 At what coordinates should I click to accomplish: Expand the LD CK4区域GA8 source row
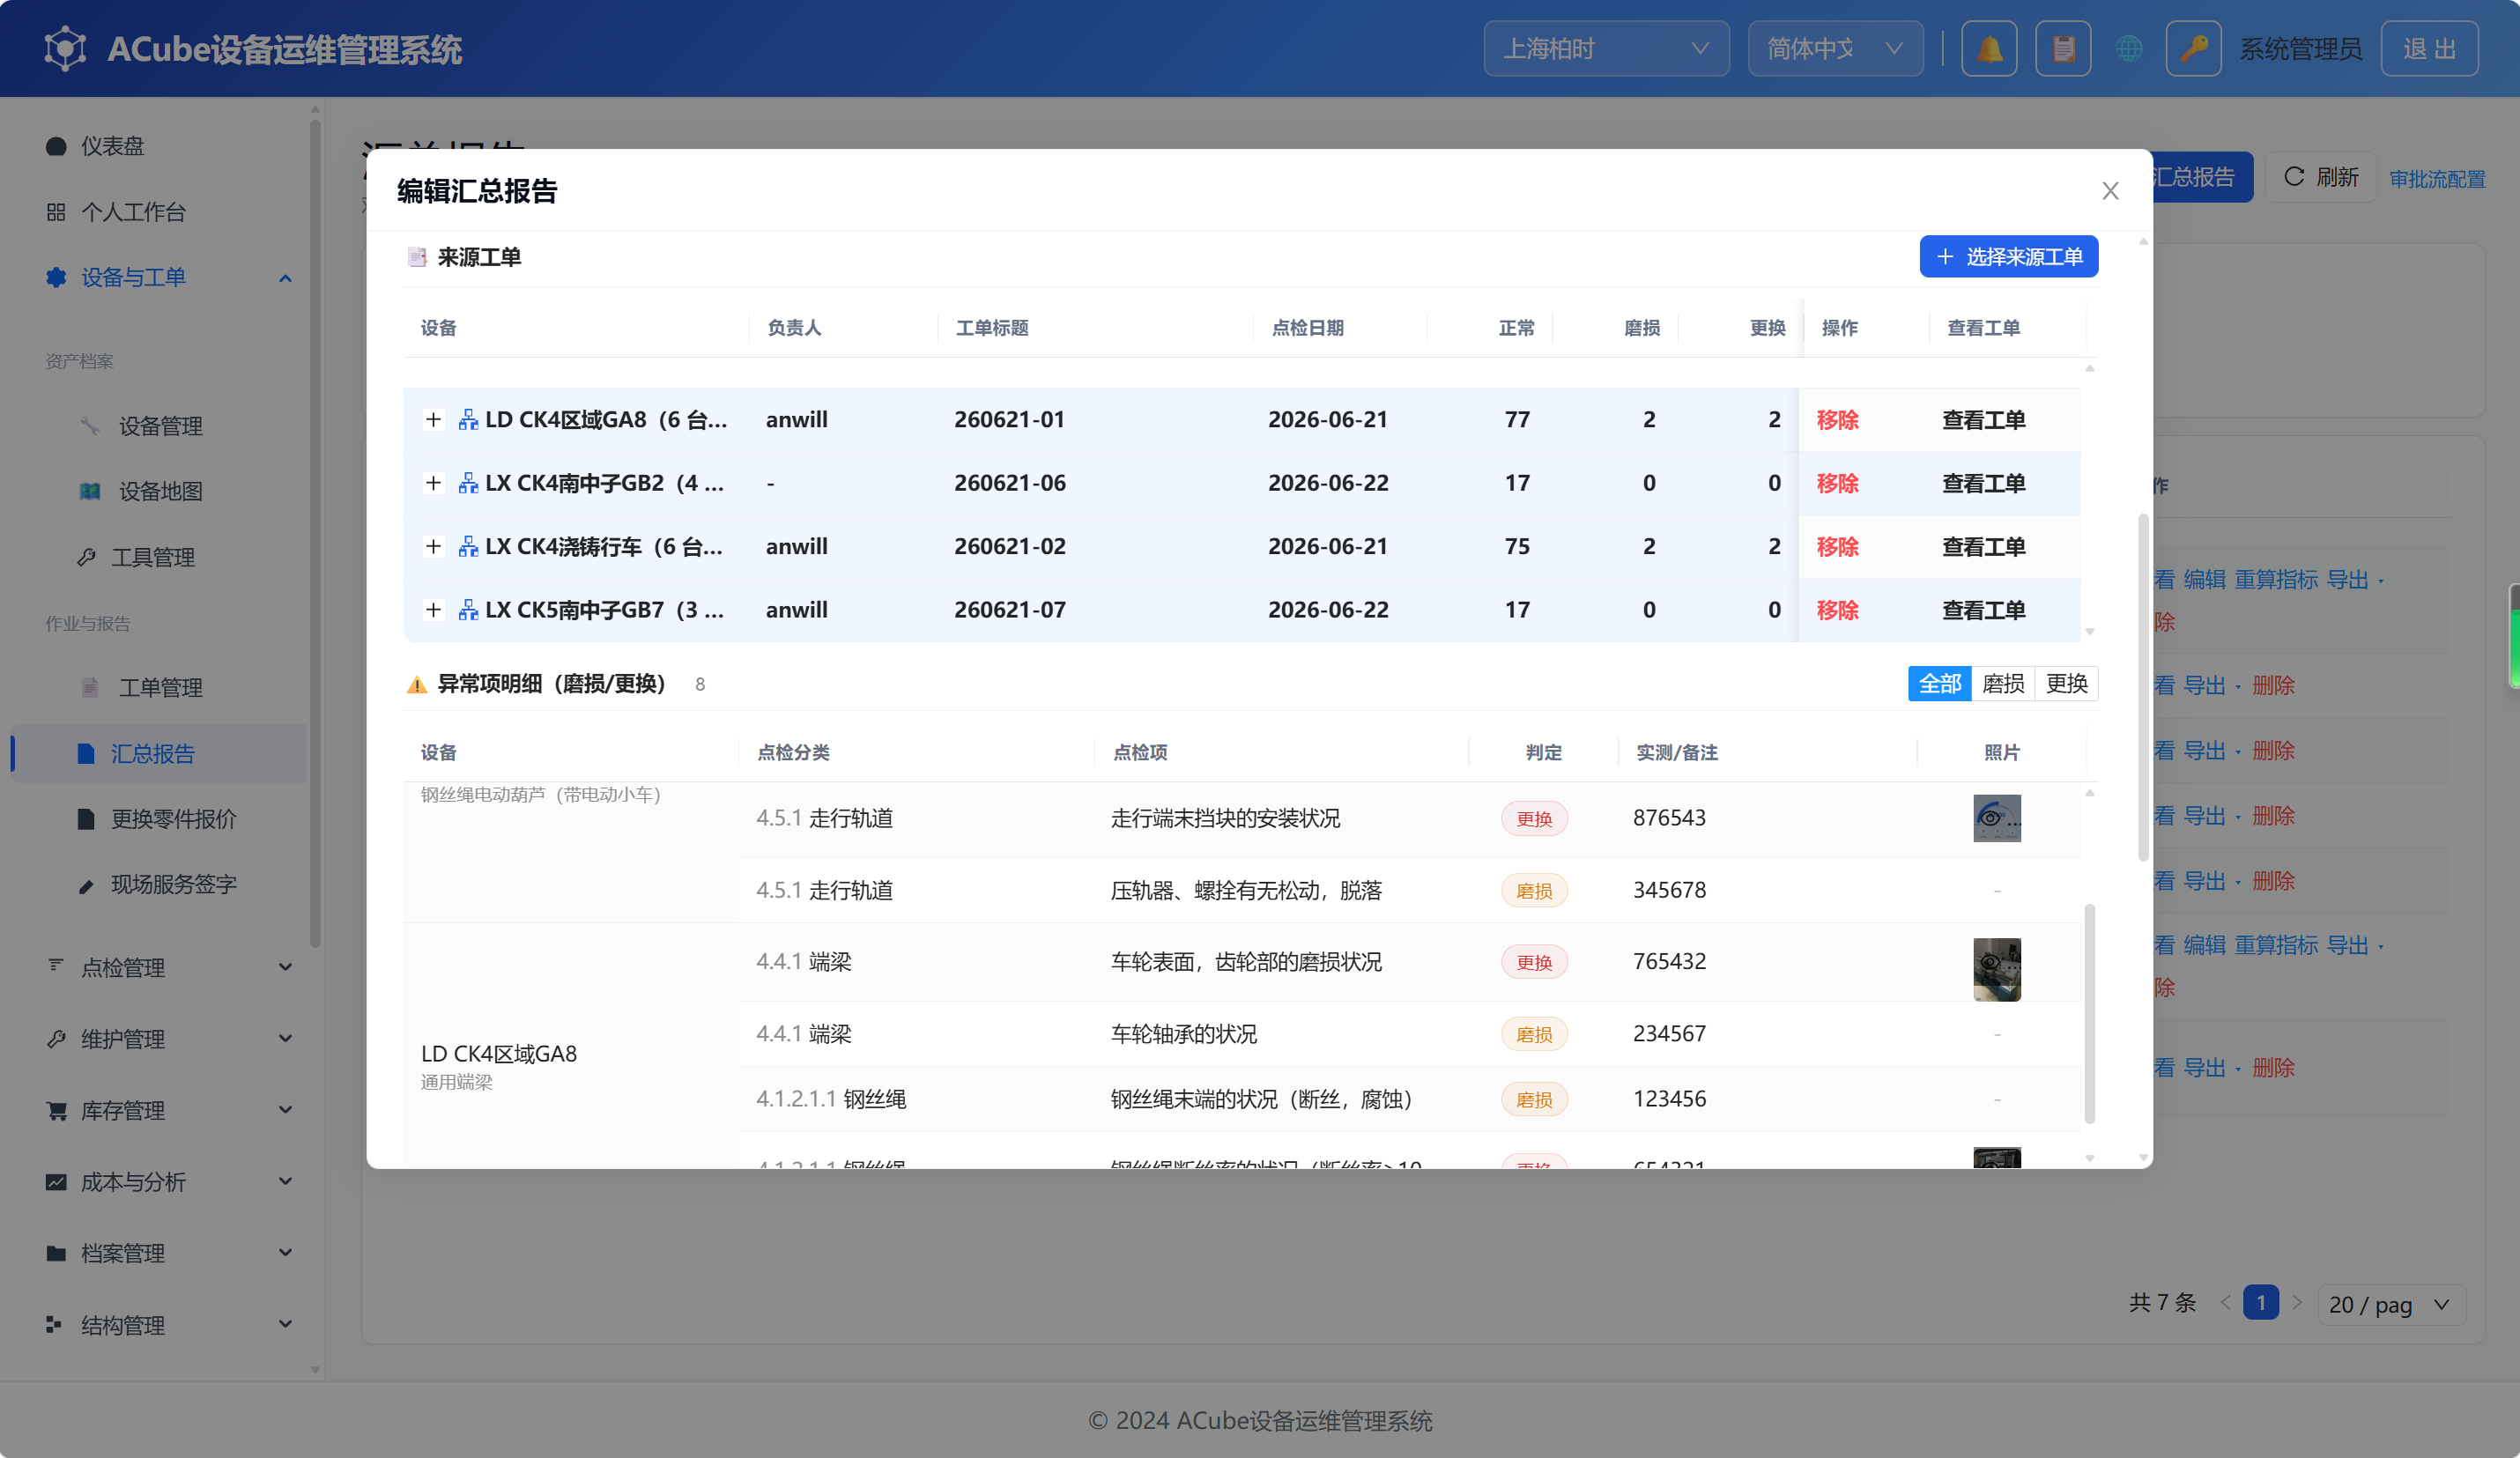click(433, 419)
